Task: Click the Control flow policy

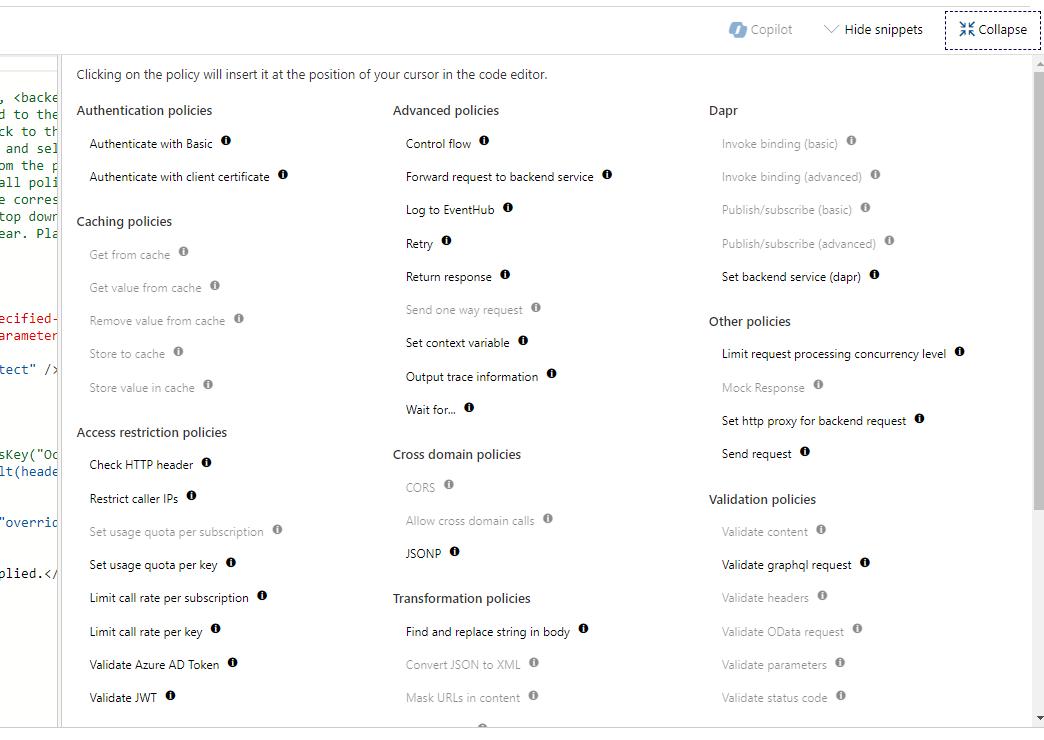Action: pos(437,143)
